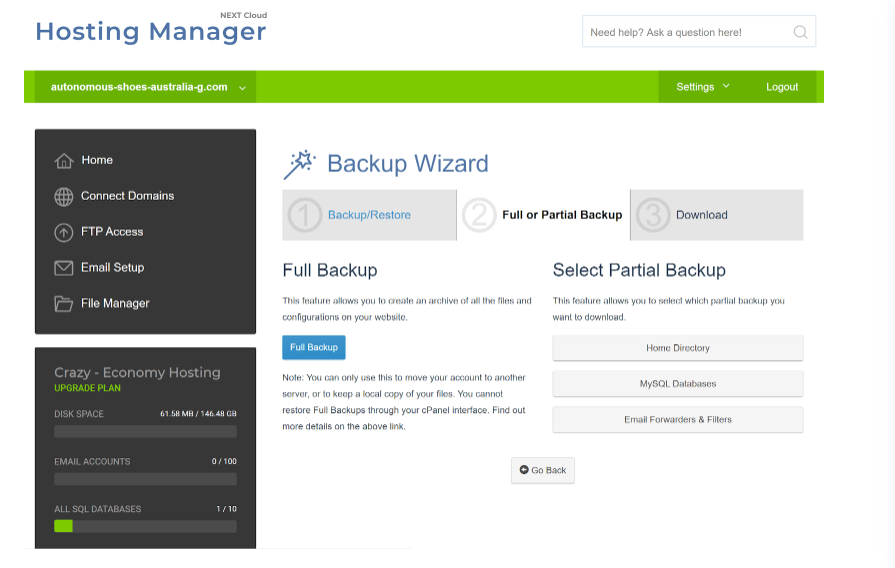Start a Full Backup
The height and width of the screenshot is (568, 895).
click(x=314, y=347)
